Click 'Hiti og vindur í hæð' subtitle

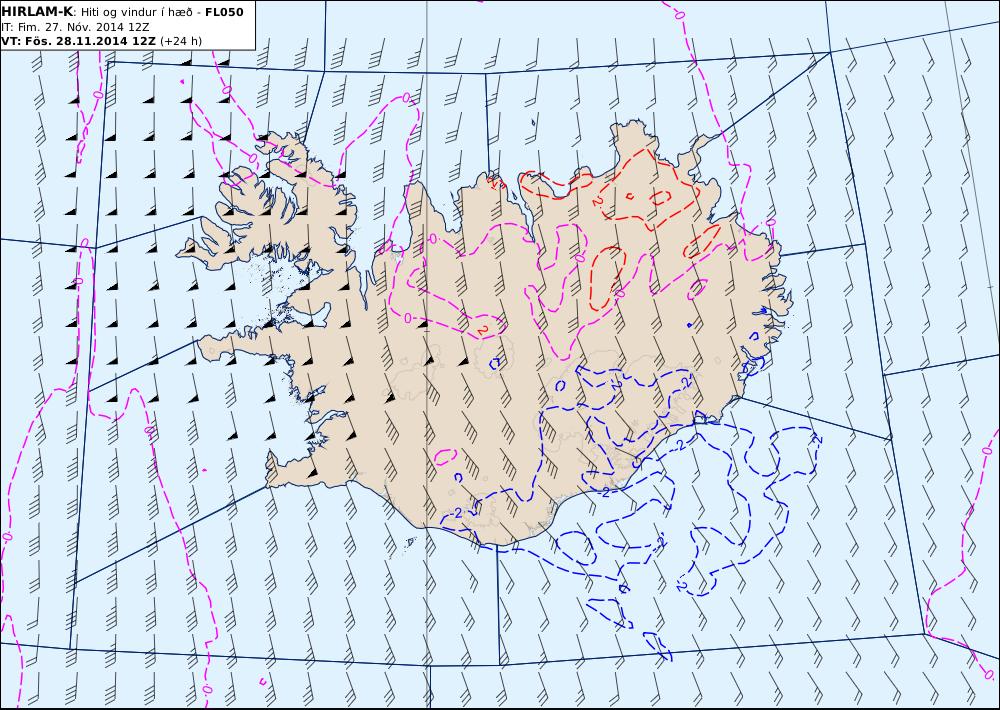136,12
